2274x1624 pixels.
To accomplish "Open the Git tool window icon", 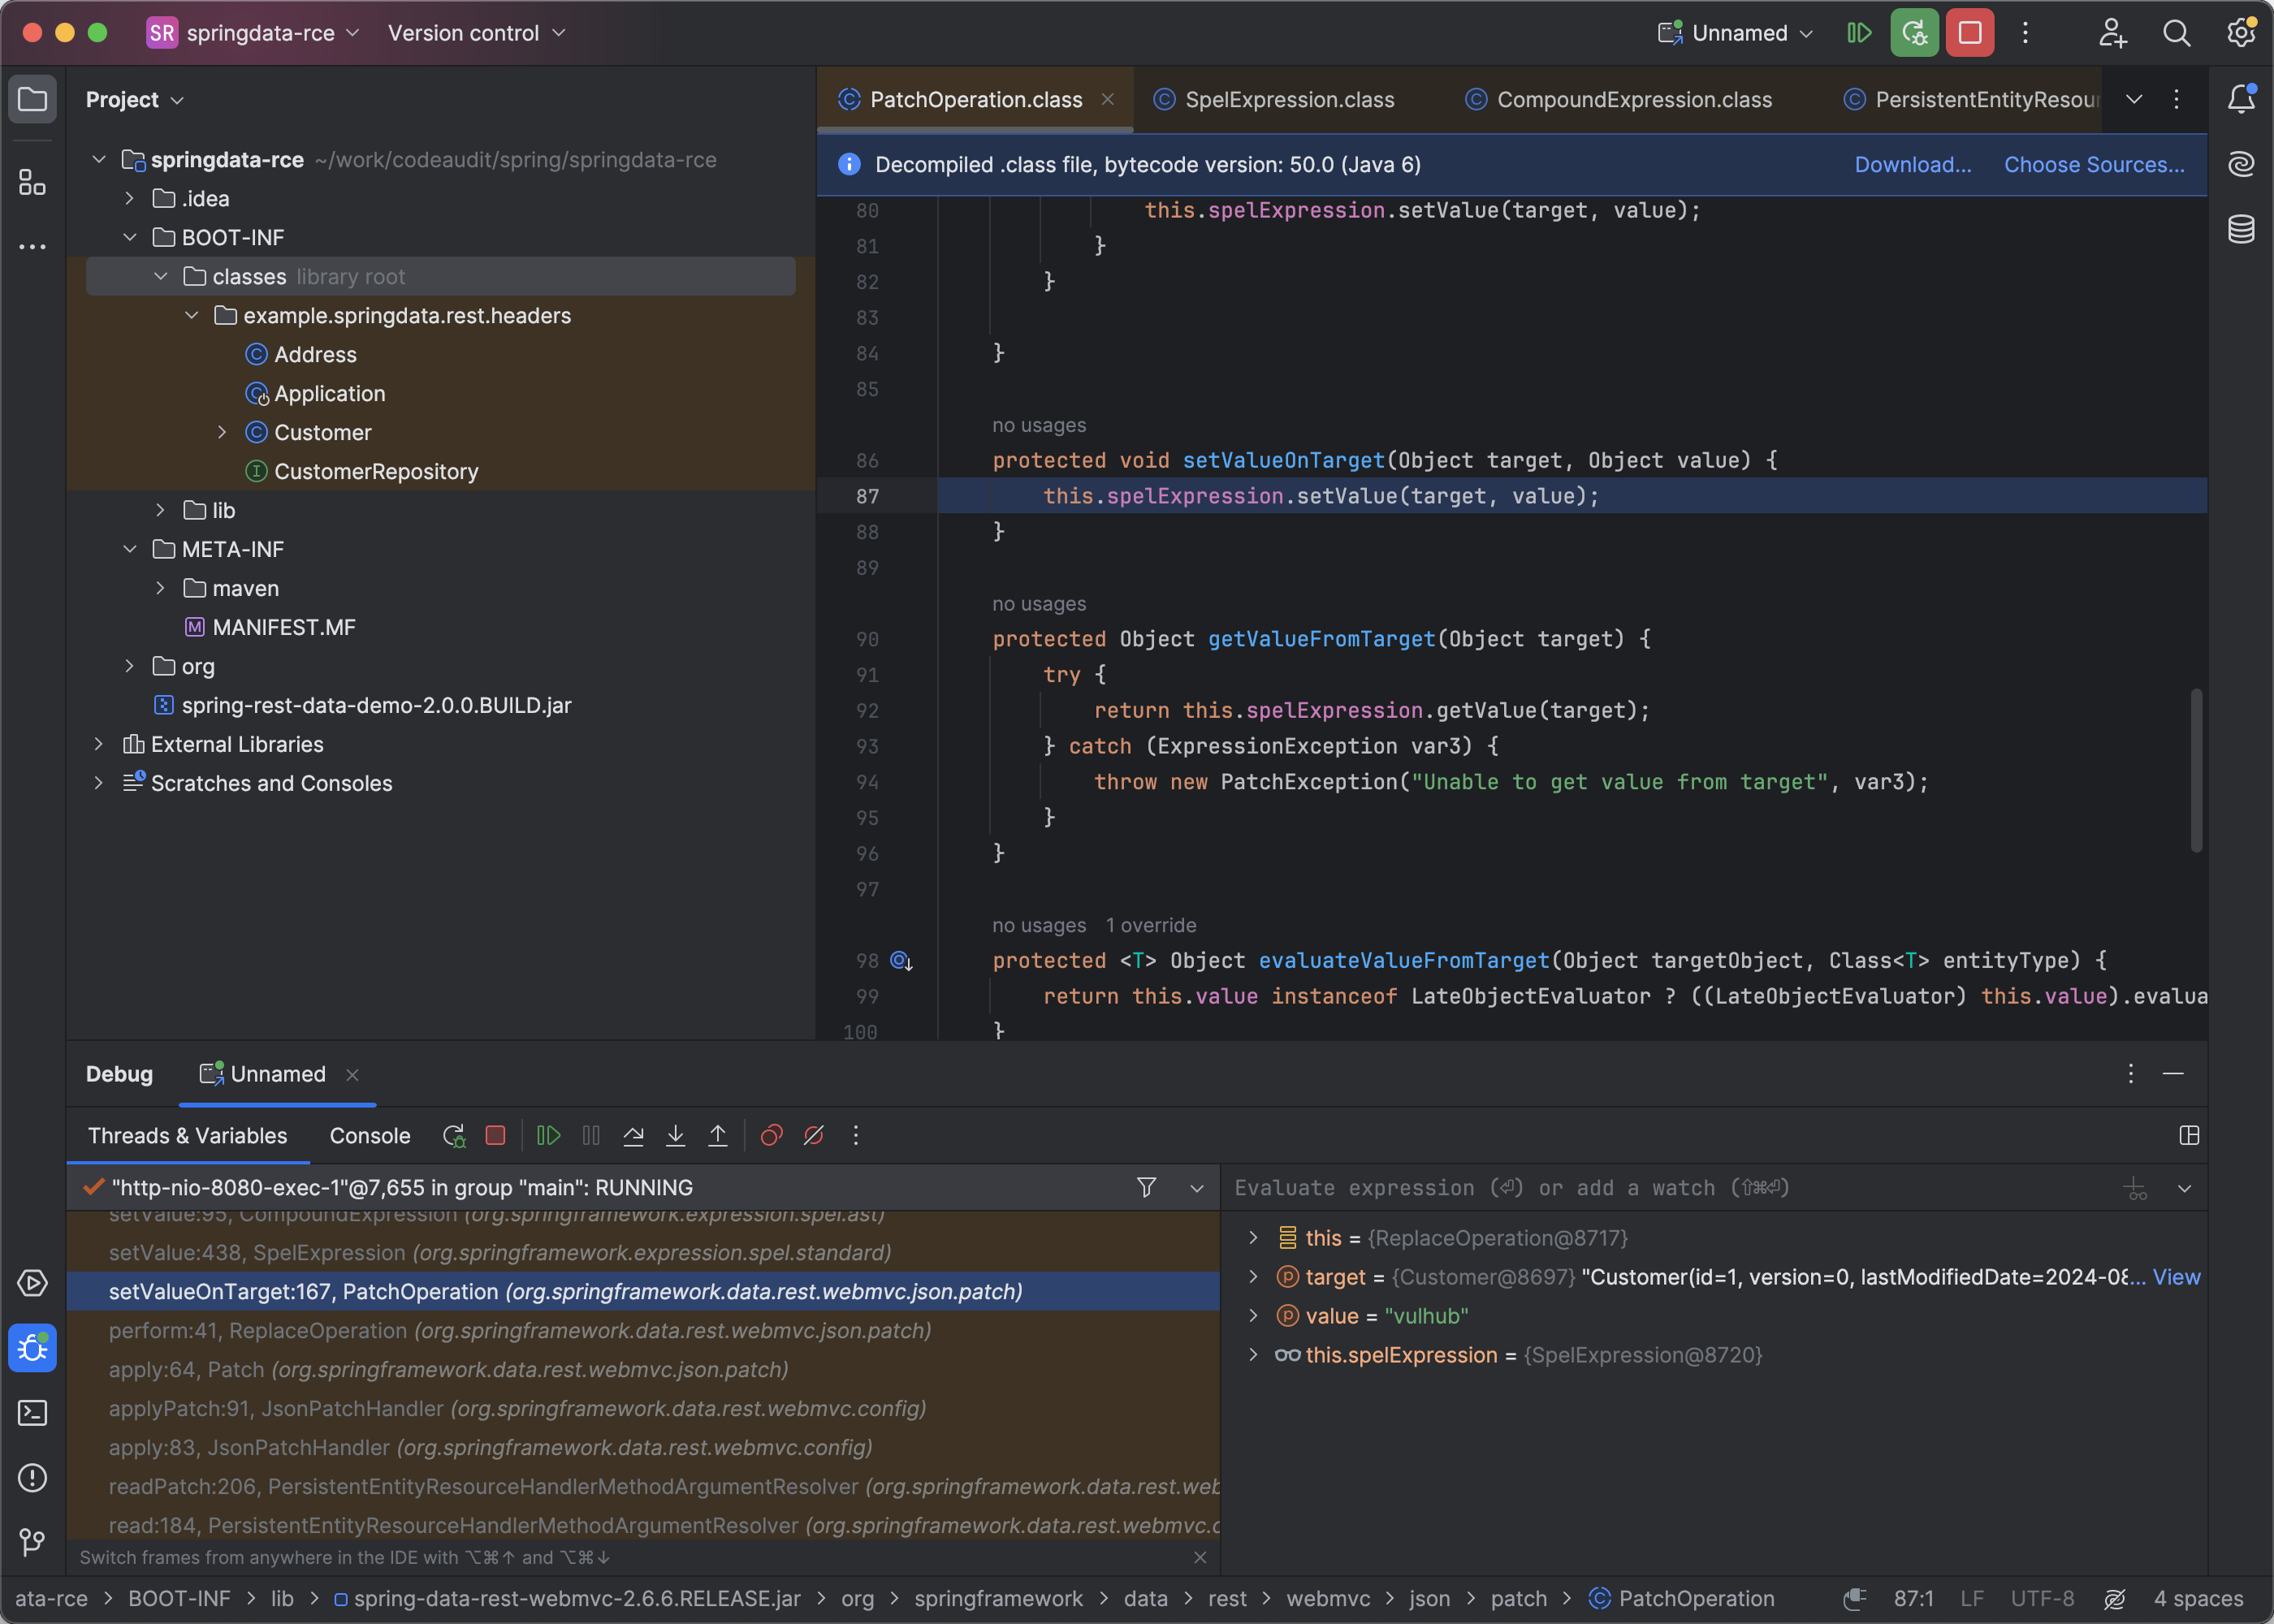I will 32,1542.
